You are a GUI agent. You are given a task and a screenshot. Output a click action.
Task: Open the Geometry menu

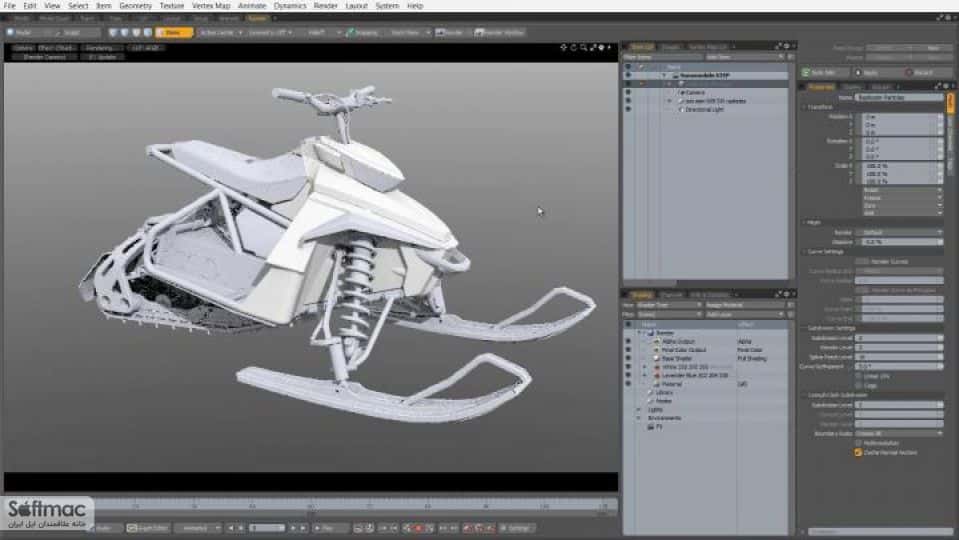[135, 6]
